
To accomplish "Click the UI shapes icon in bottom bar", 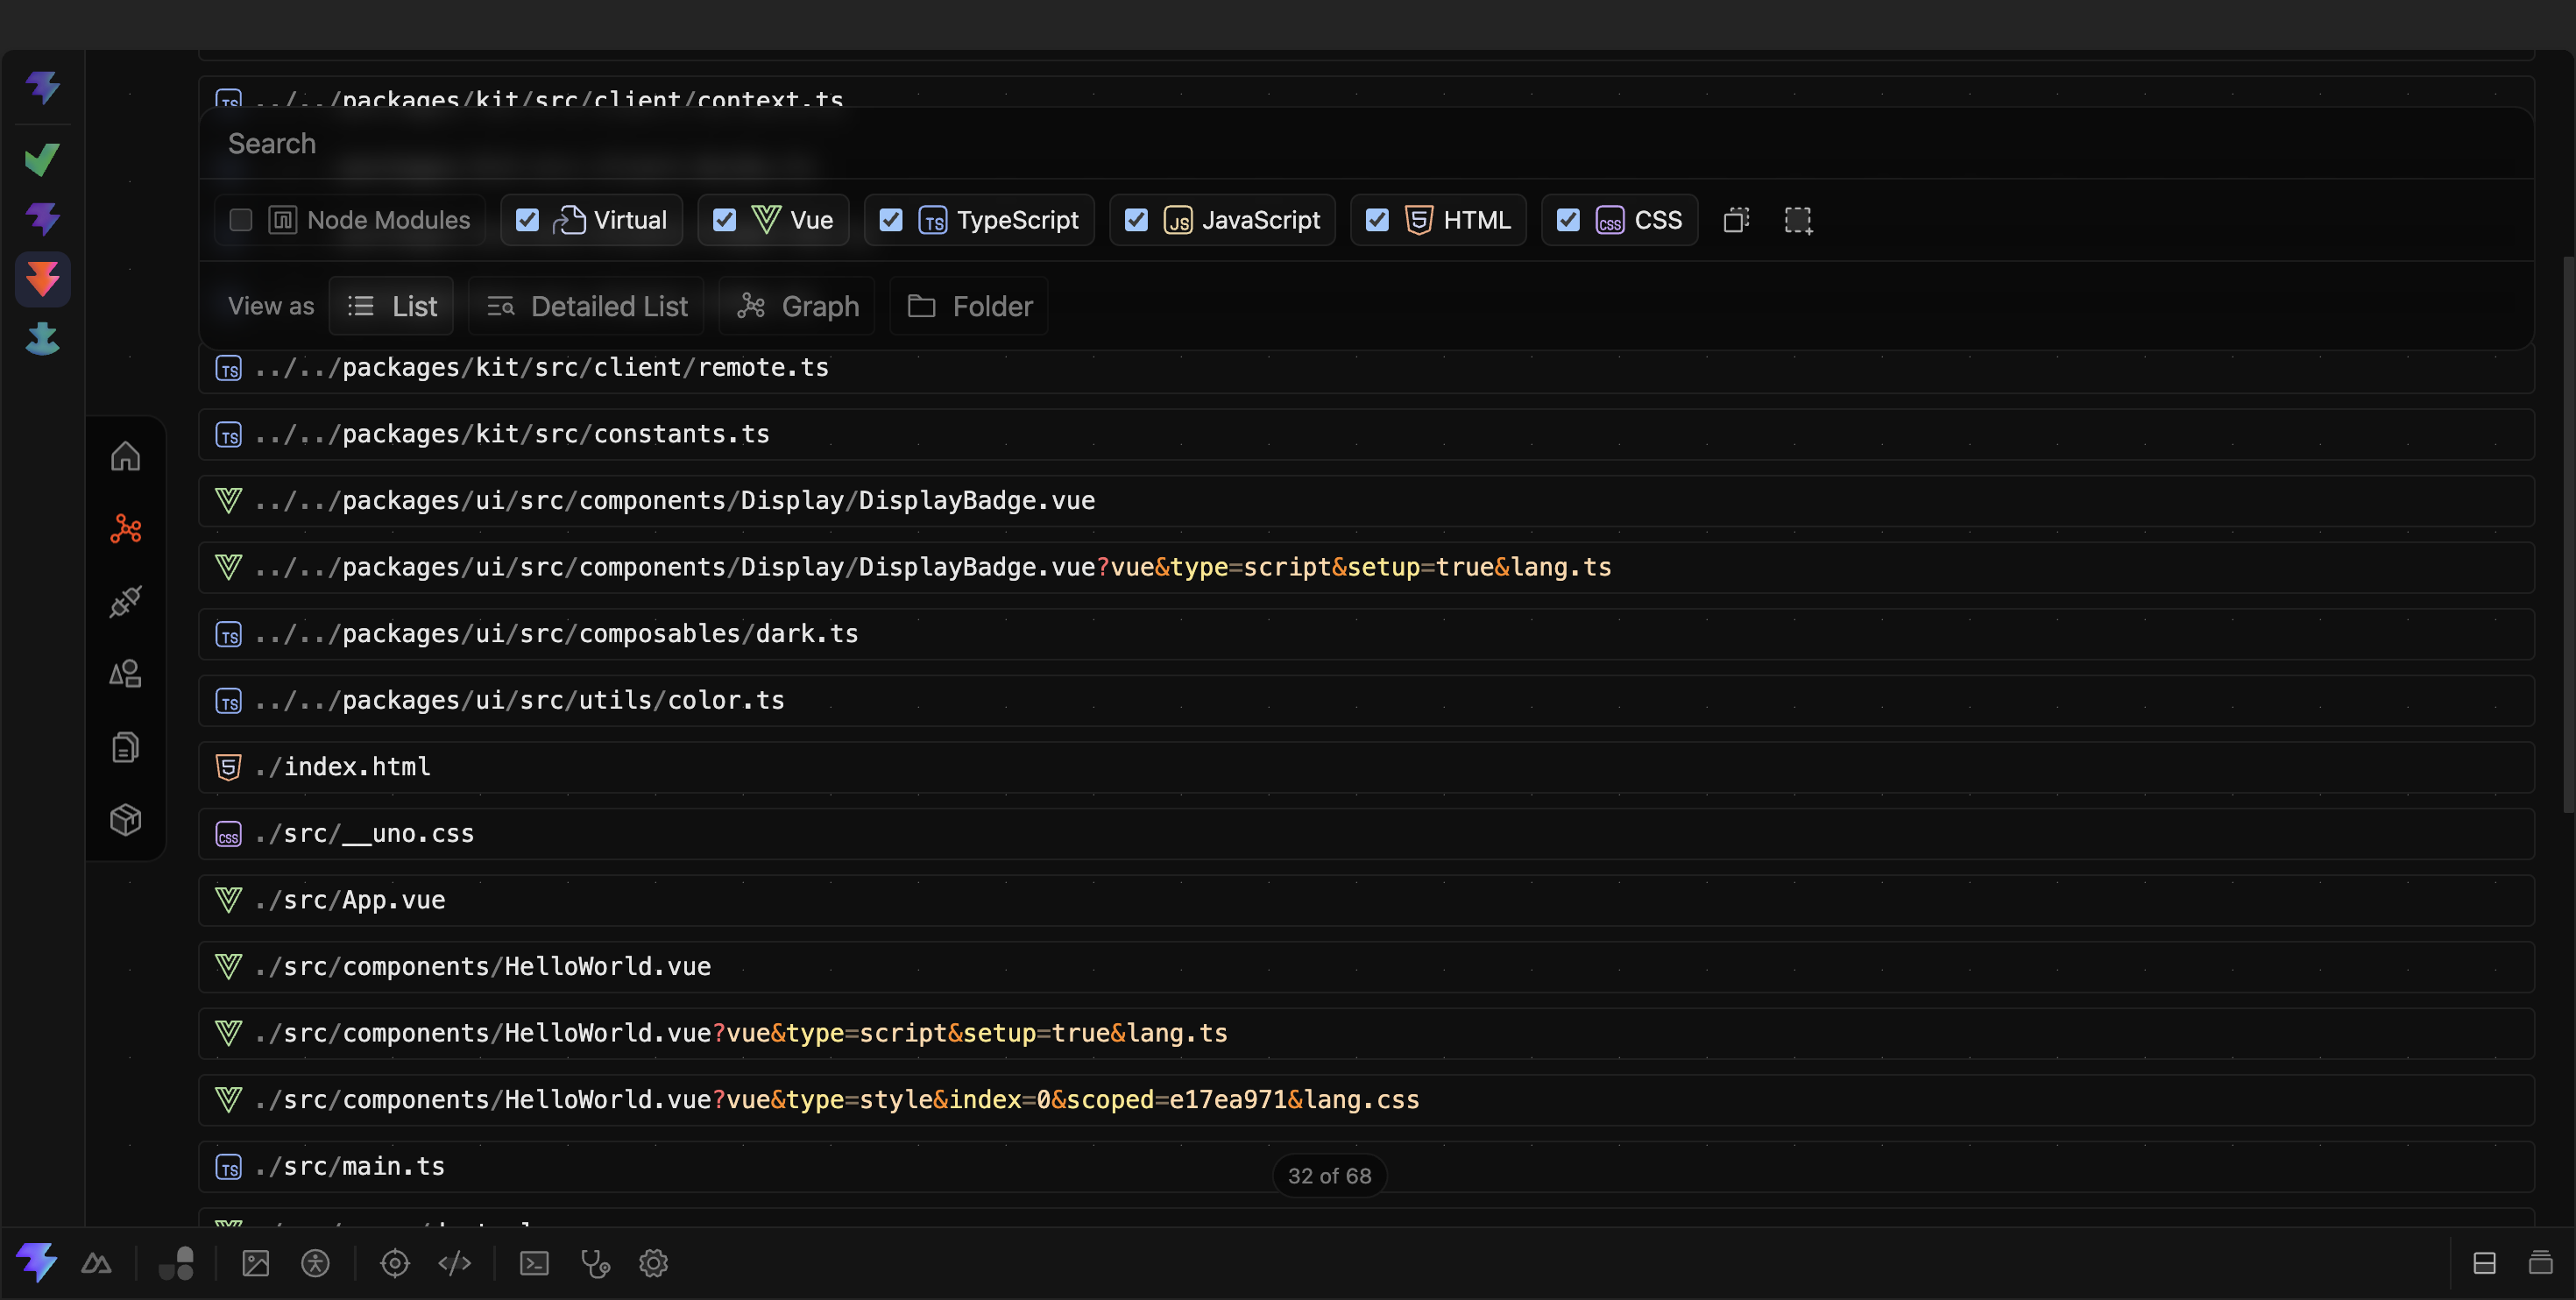I will click(x=177, y=1263).
